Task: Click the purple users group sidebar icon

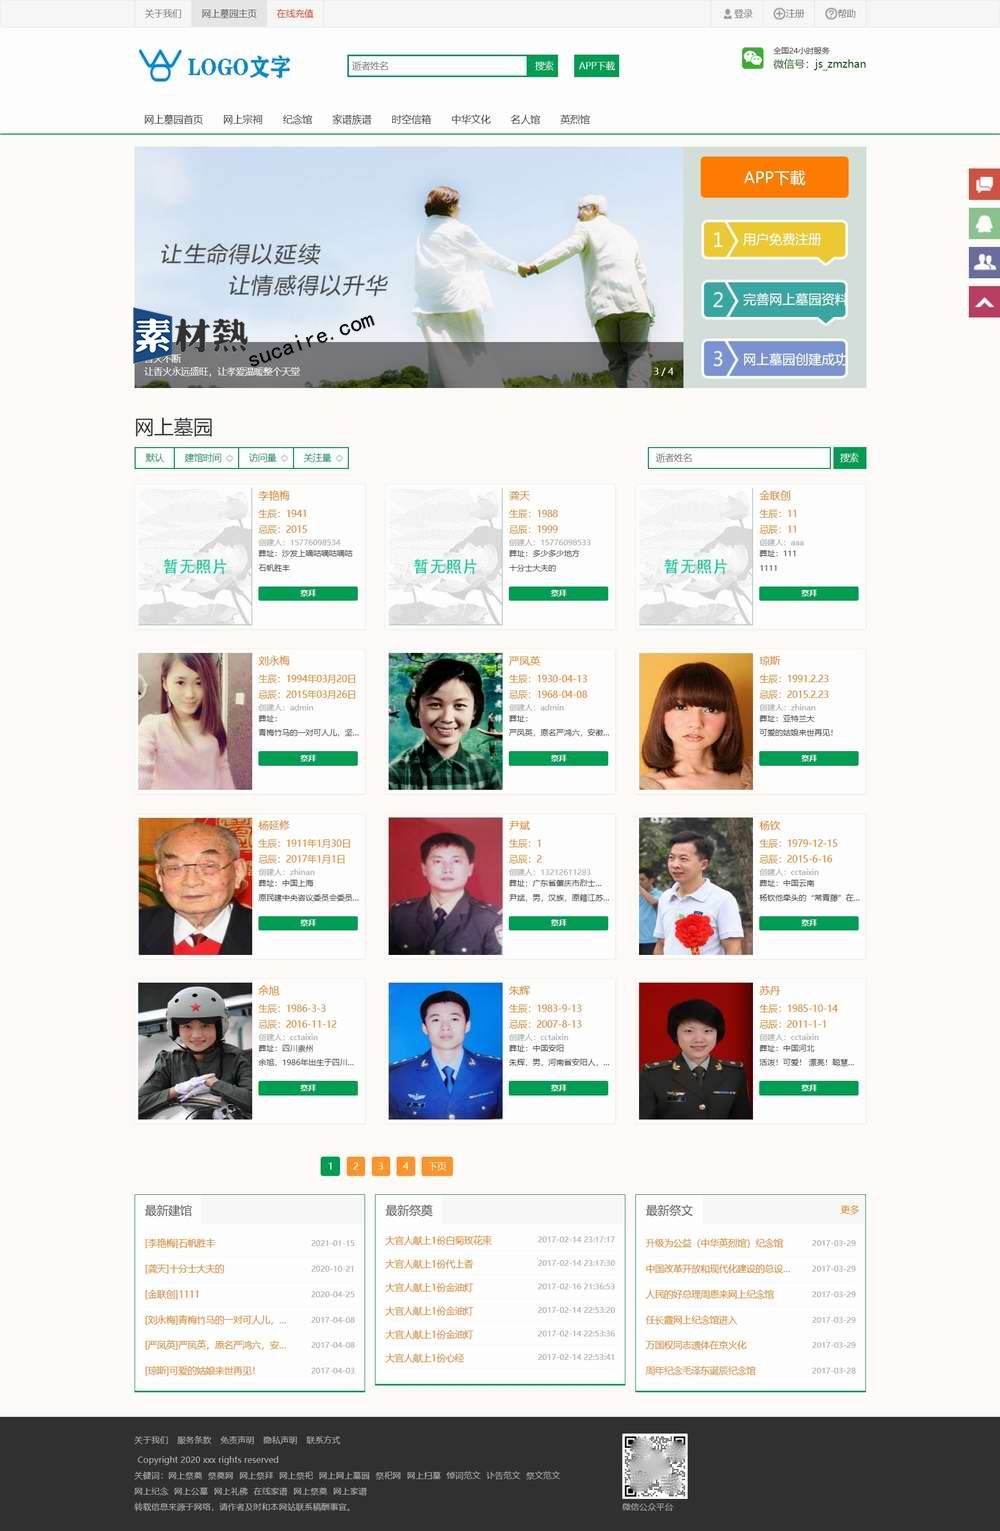Action: point(984,262)
